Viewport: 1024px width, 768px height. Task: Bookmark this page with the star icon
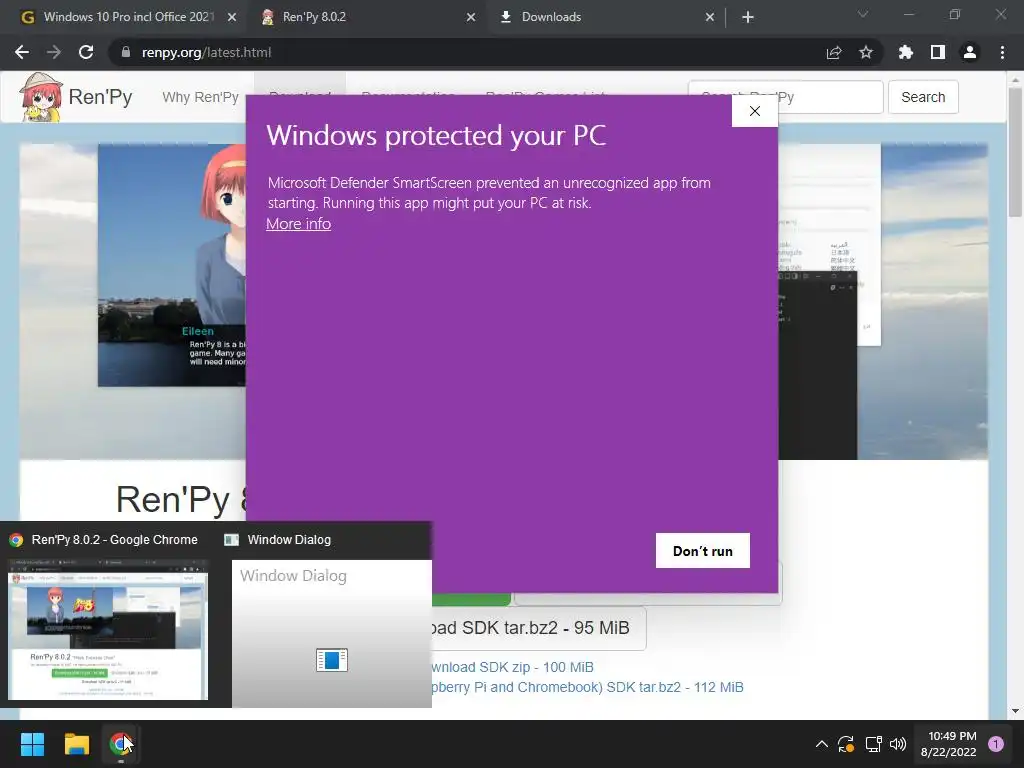point(866,52)
